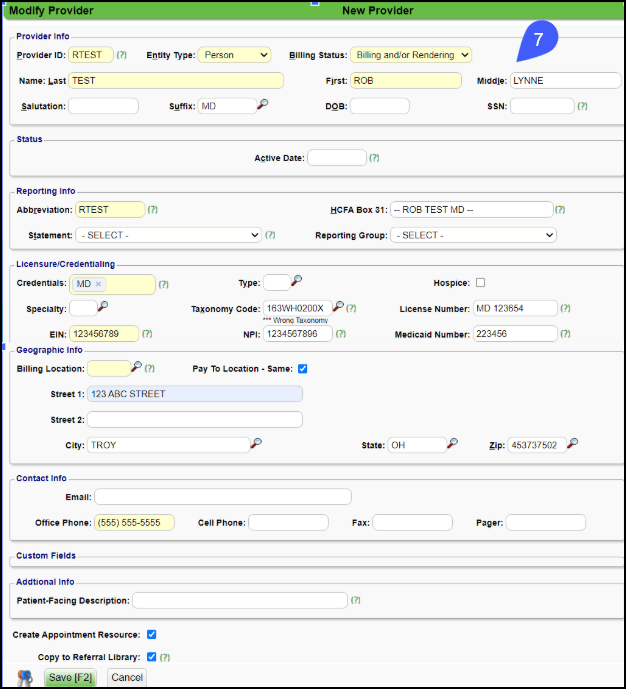Screen dimensions: 626x689
Task: Open the Entity Type dropdown
Action: click(234, 55)
